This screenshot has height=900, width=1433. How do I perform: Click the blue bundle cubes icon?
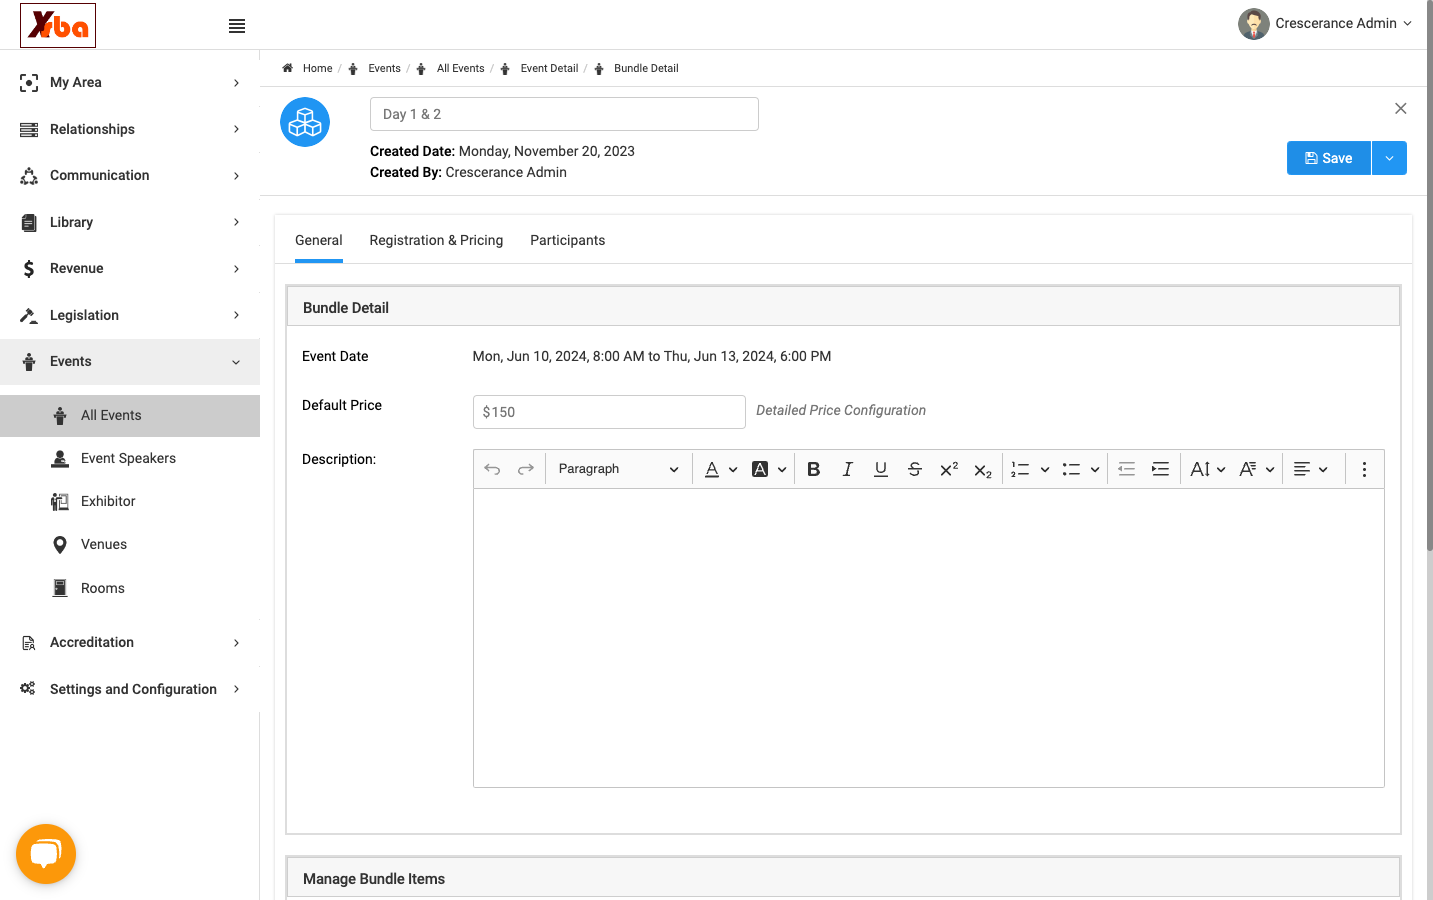[305, 122]
